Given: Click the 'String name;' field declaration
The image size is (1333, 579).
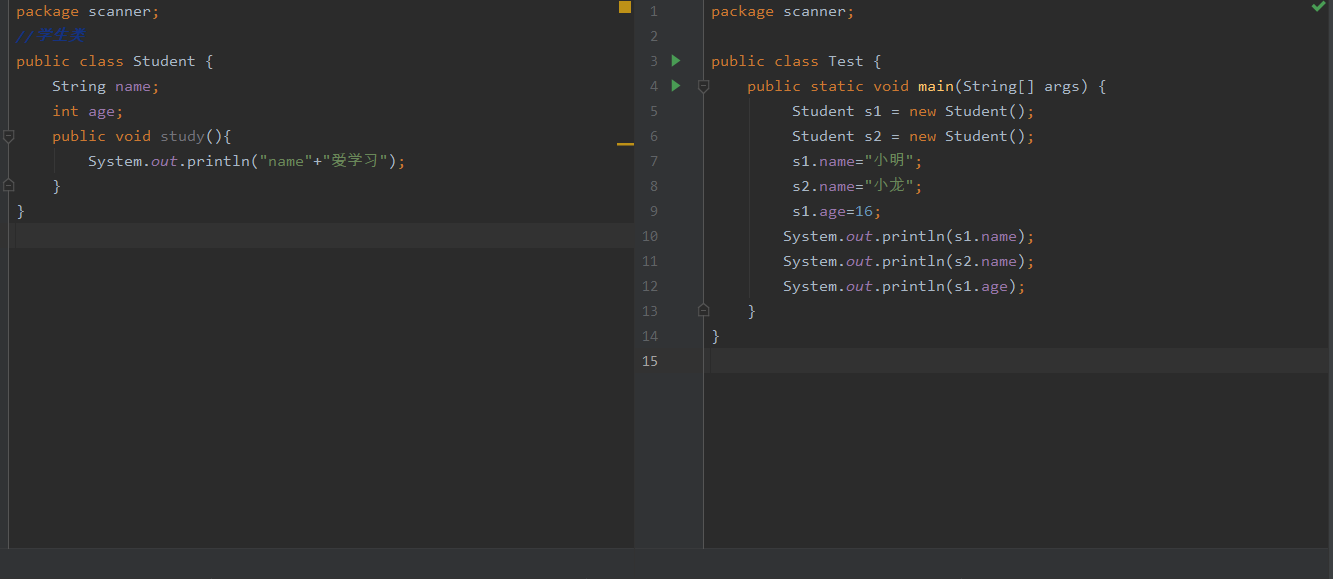Looking at the screenshot, I should pos(106,86).
